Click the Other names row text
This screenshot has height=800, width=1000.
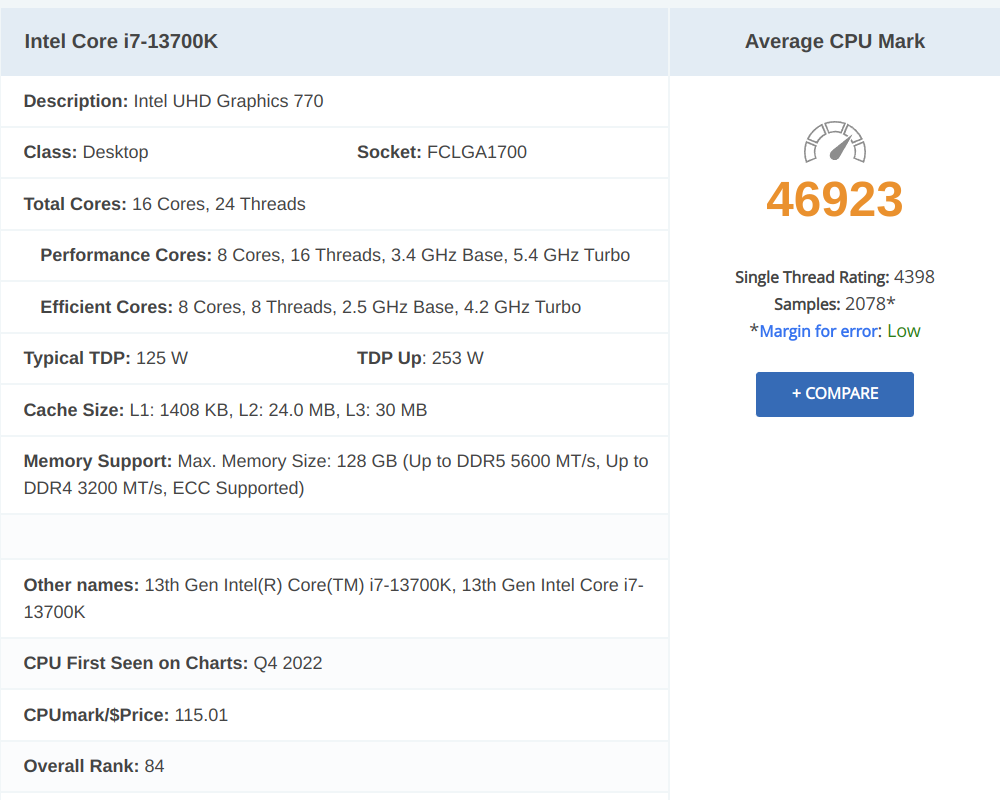tap(334, 598)
